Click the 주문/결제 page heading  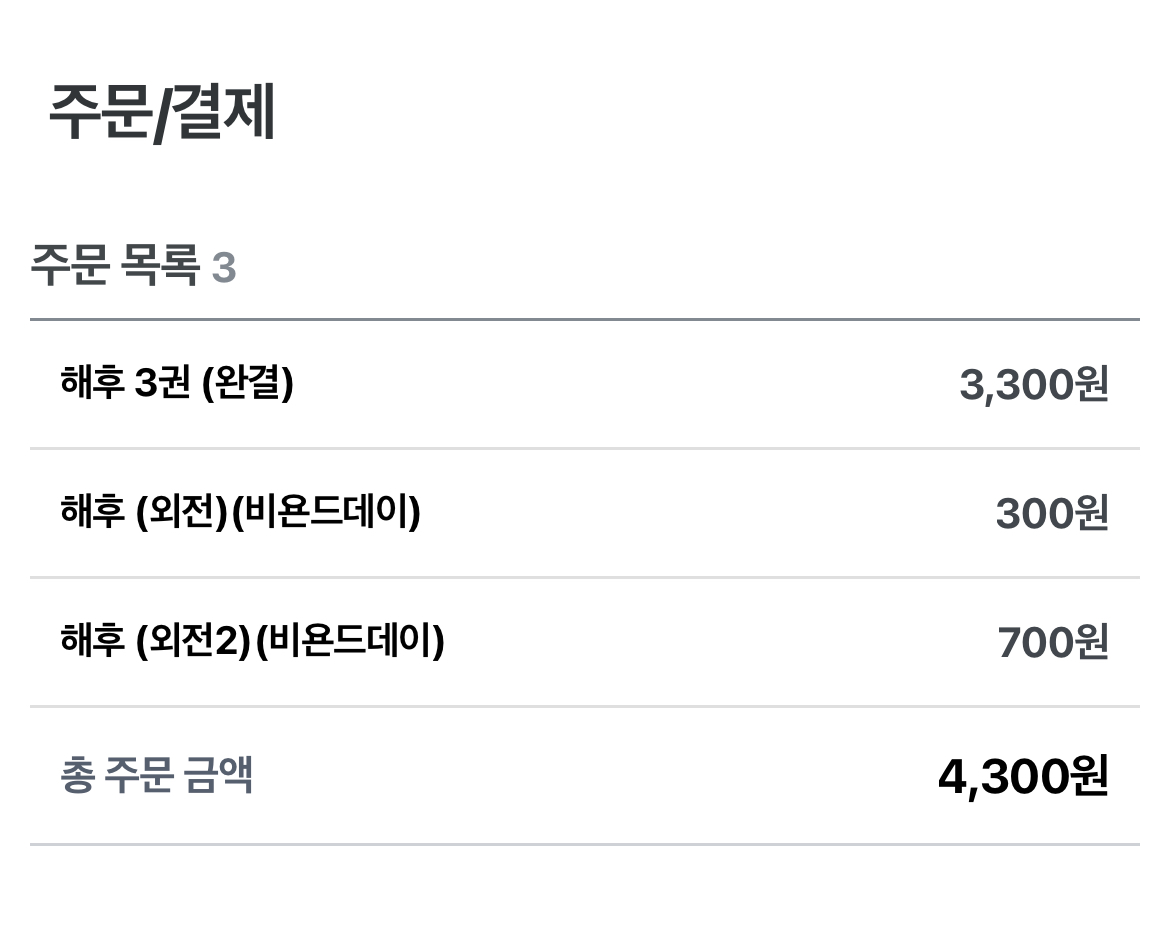162,114
